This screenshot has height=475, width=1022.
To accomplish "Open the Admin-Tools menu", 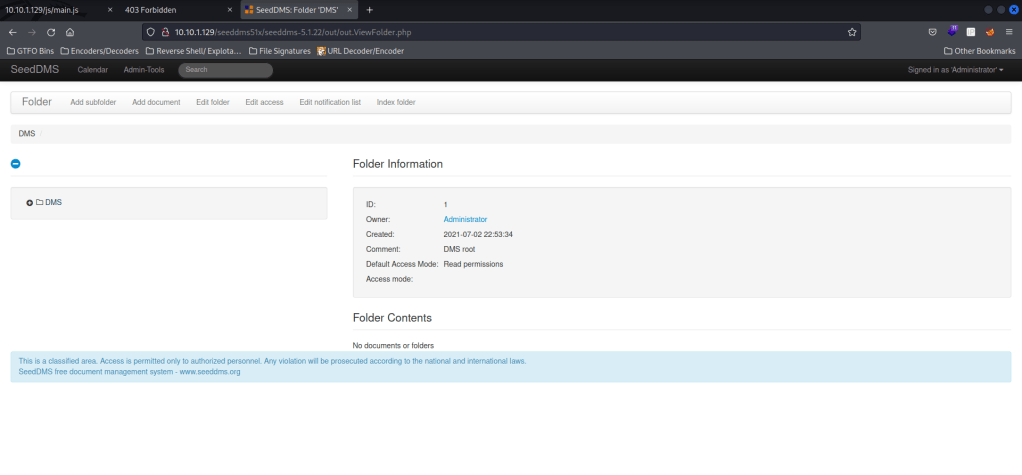I will [143, 70].
